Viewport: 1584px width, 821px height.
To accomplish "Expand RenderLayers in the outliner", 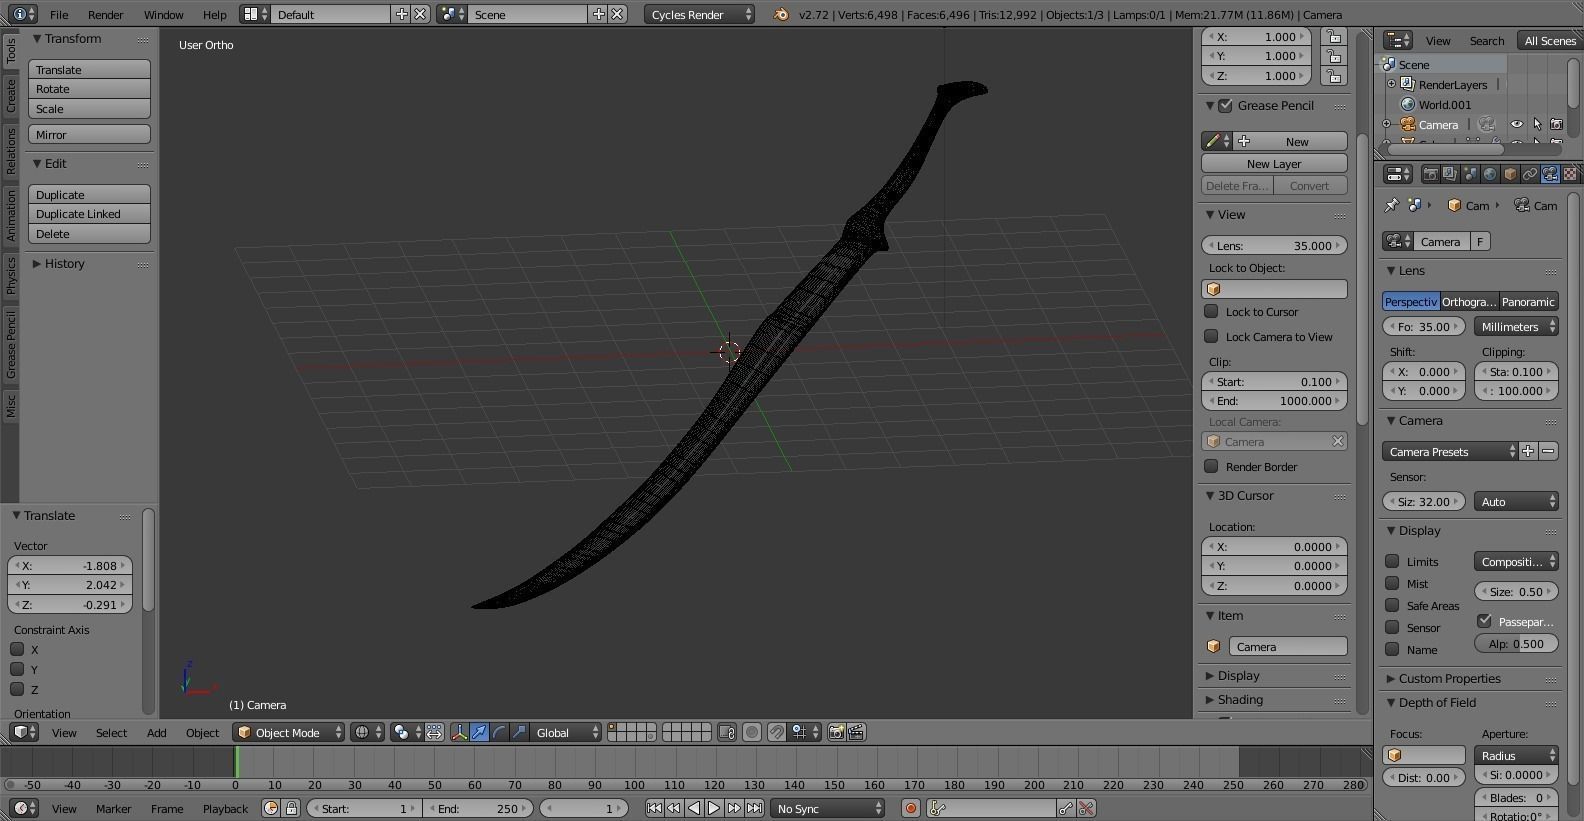I will click(x=1391, y=84).
